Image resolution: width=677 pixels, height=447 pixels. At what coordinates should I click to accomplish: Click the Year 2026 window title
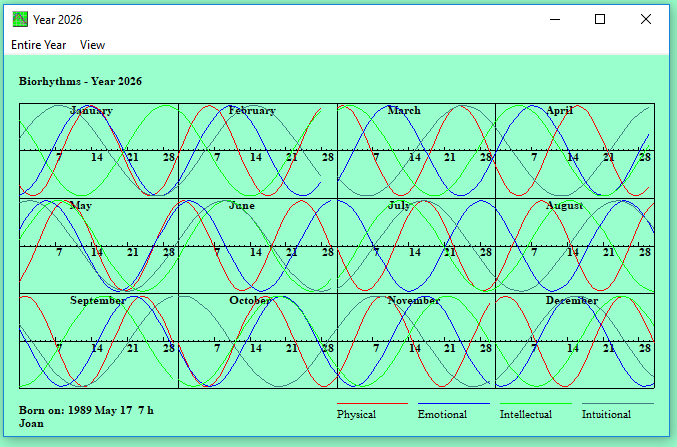point(57,20)
